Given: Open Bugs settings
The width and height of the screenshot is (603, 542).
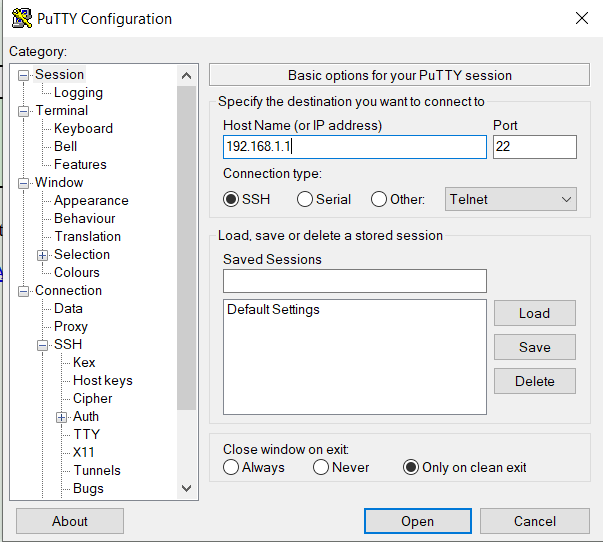Looking at the screenshot, I should pyautogui.click(x=88, y=489).
